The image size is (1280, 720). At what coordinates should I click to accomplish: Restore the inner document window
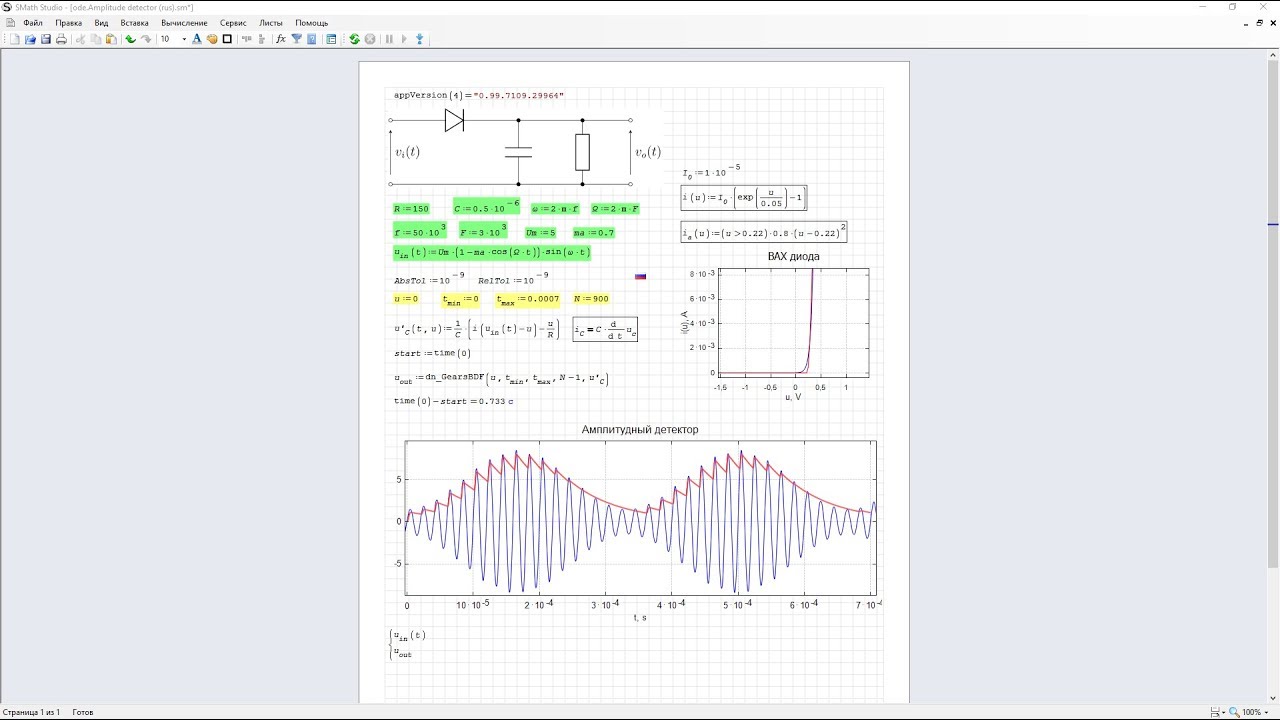coord(1259,22)
